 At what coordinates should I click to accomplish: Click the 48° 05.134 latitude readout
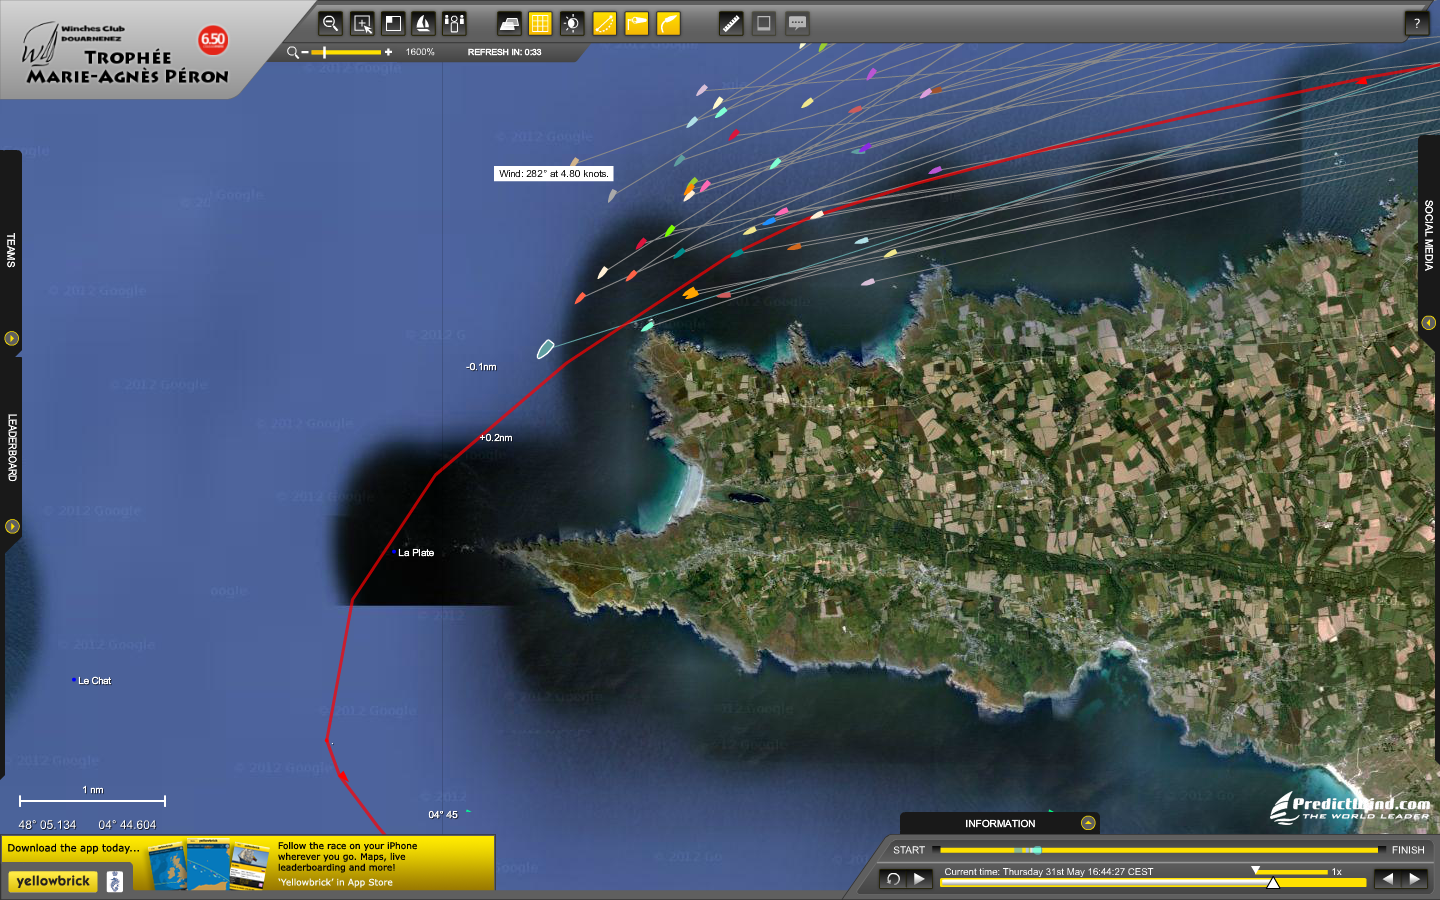pyautogui.click(x=47, y=825)
